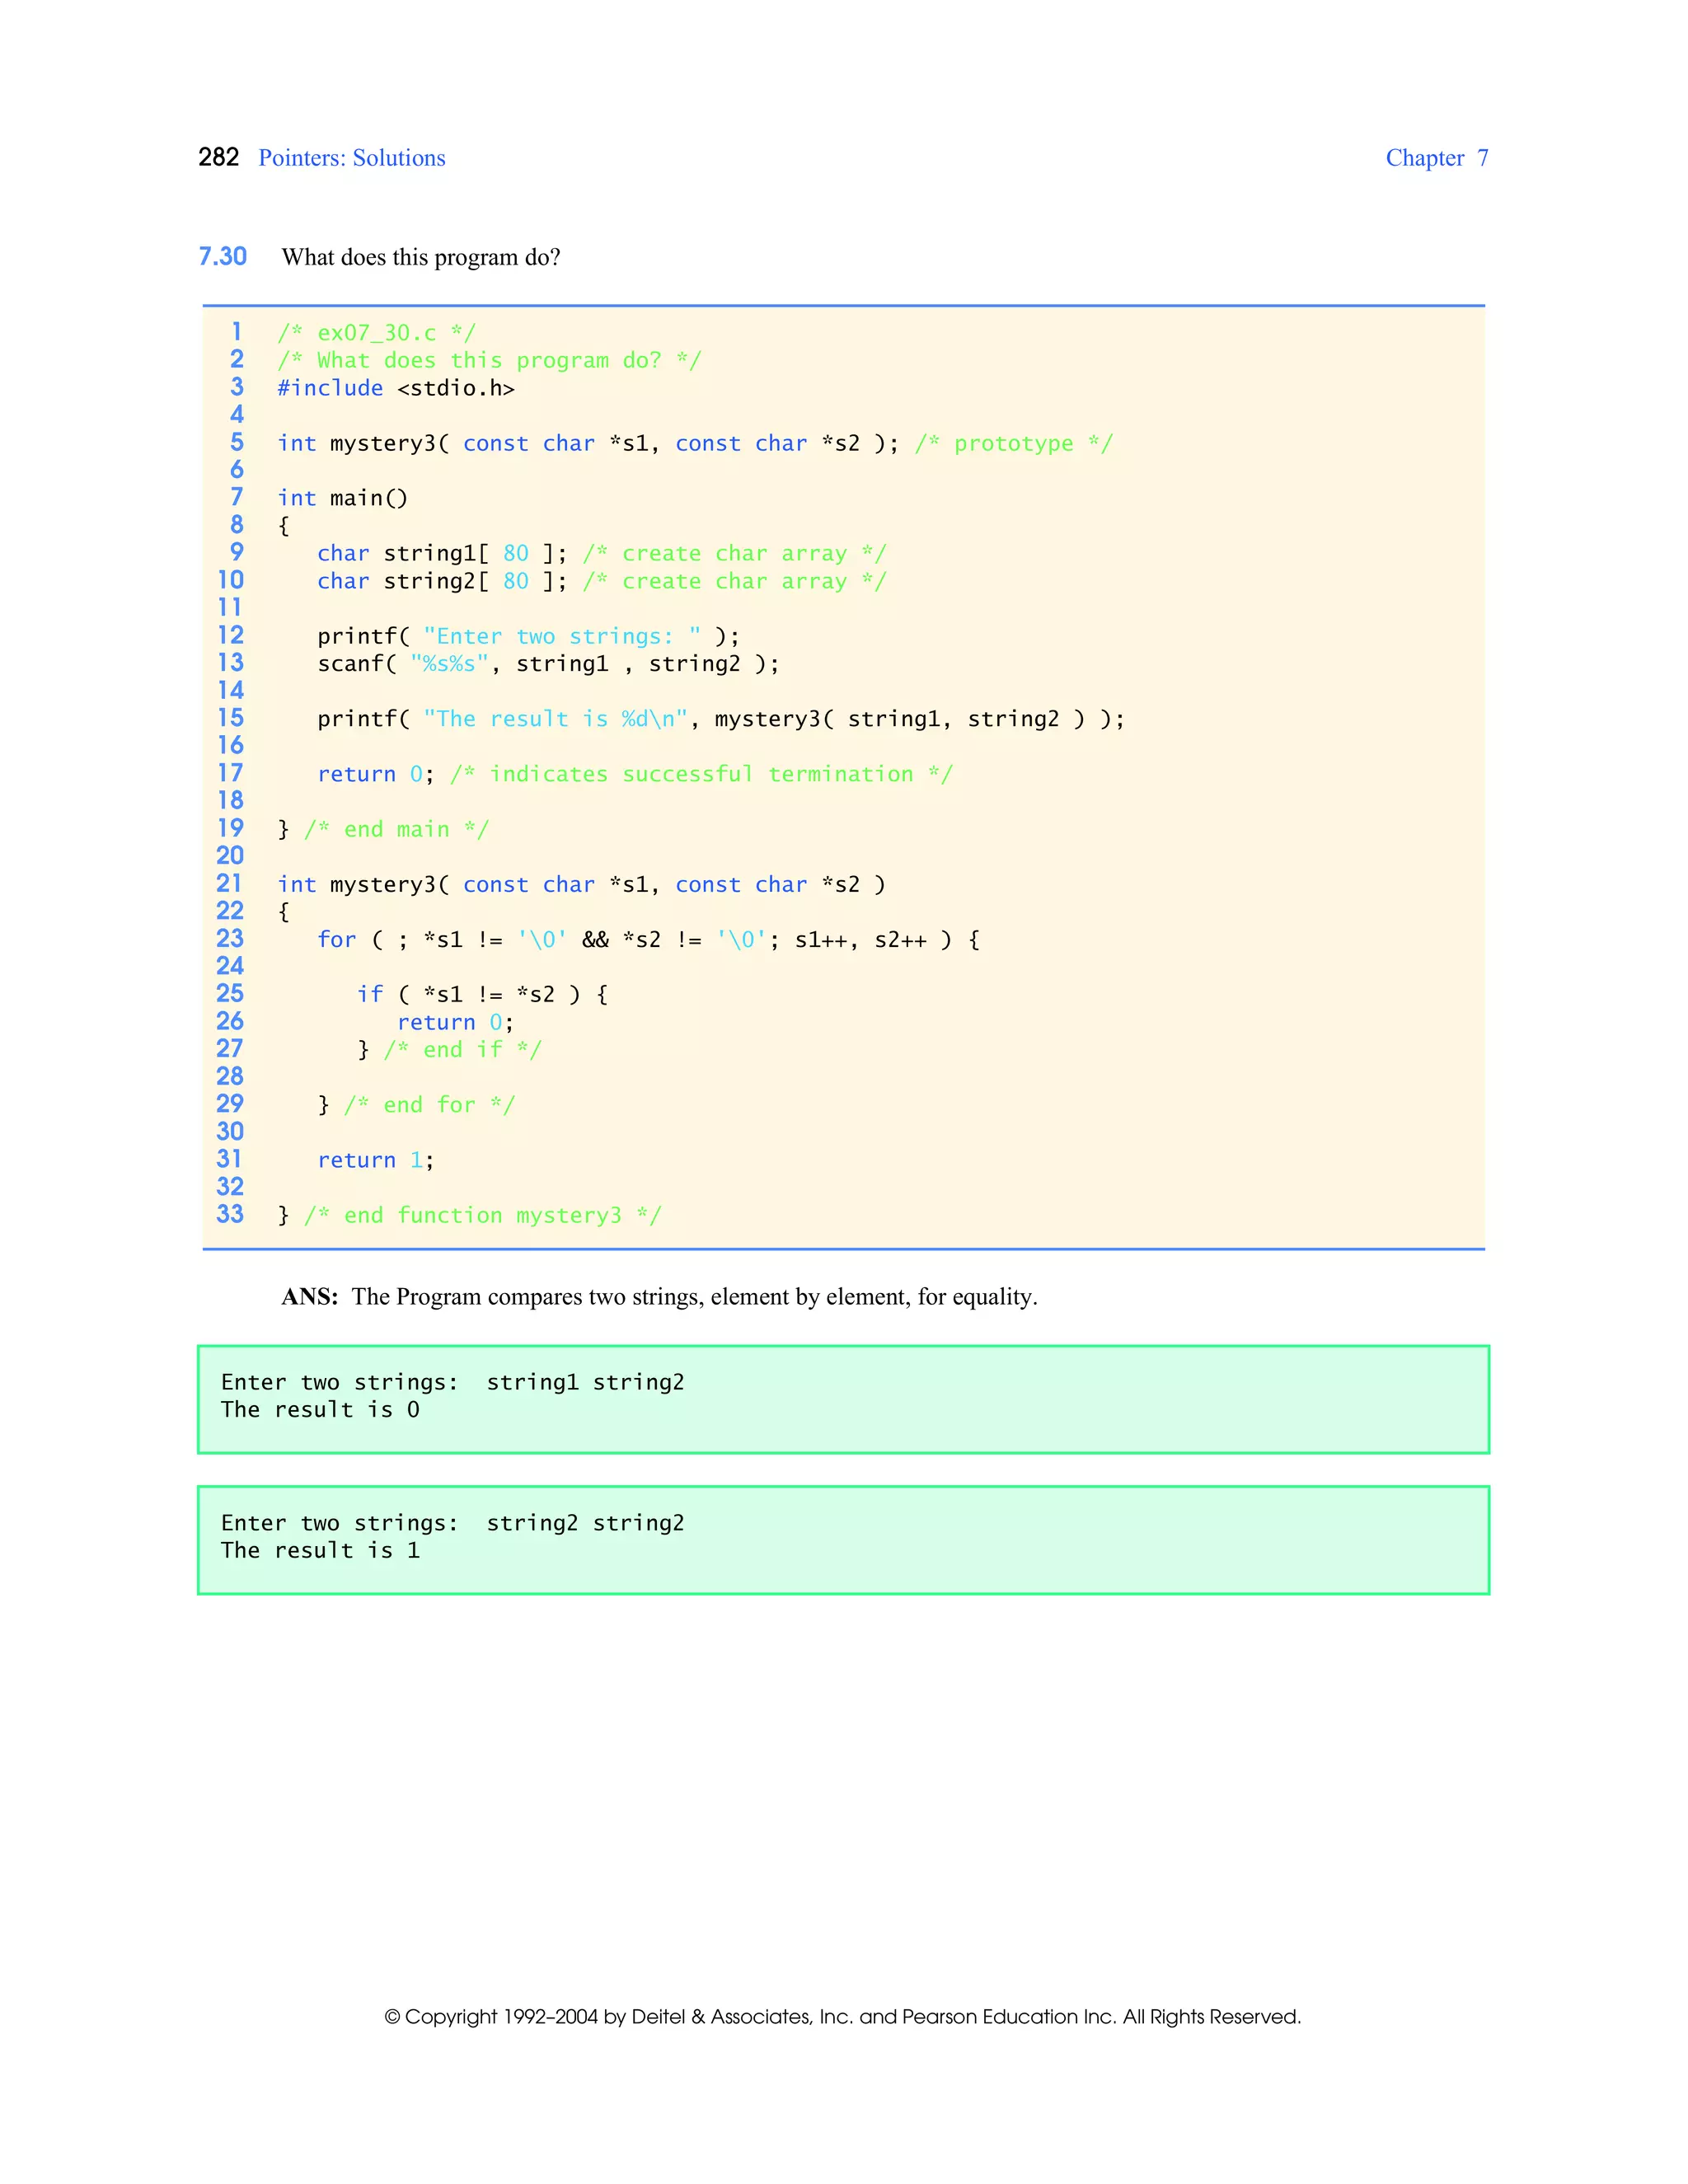1688x2184 pixels.
Task: Click the #include <stdio.h> line
Action: [395, 388]
